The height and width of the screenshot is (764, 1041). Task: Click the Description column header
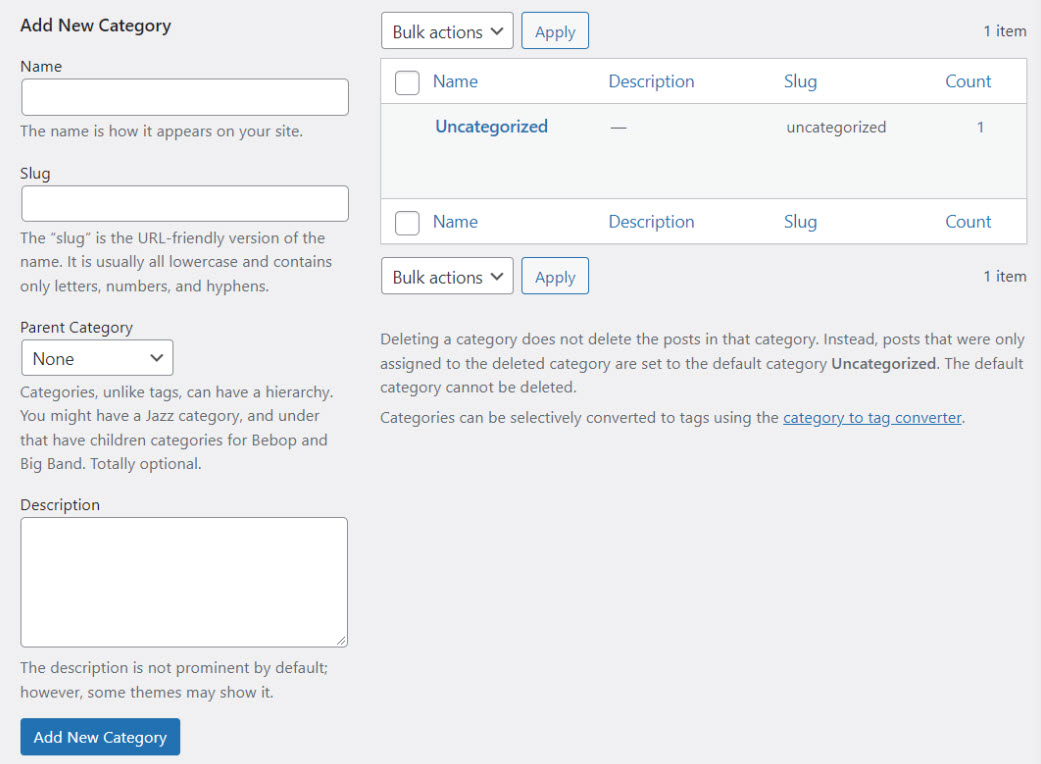(651, 81)
